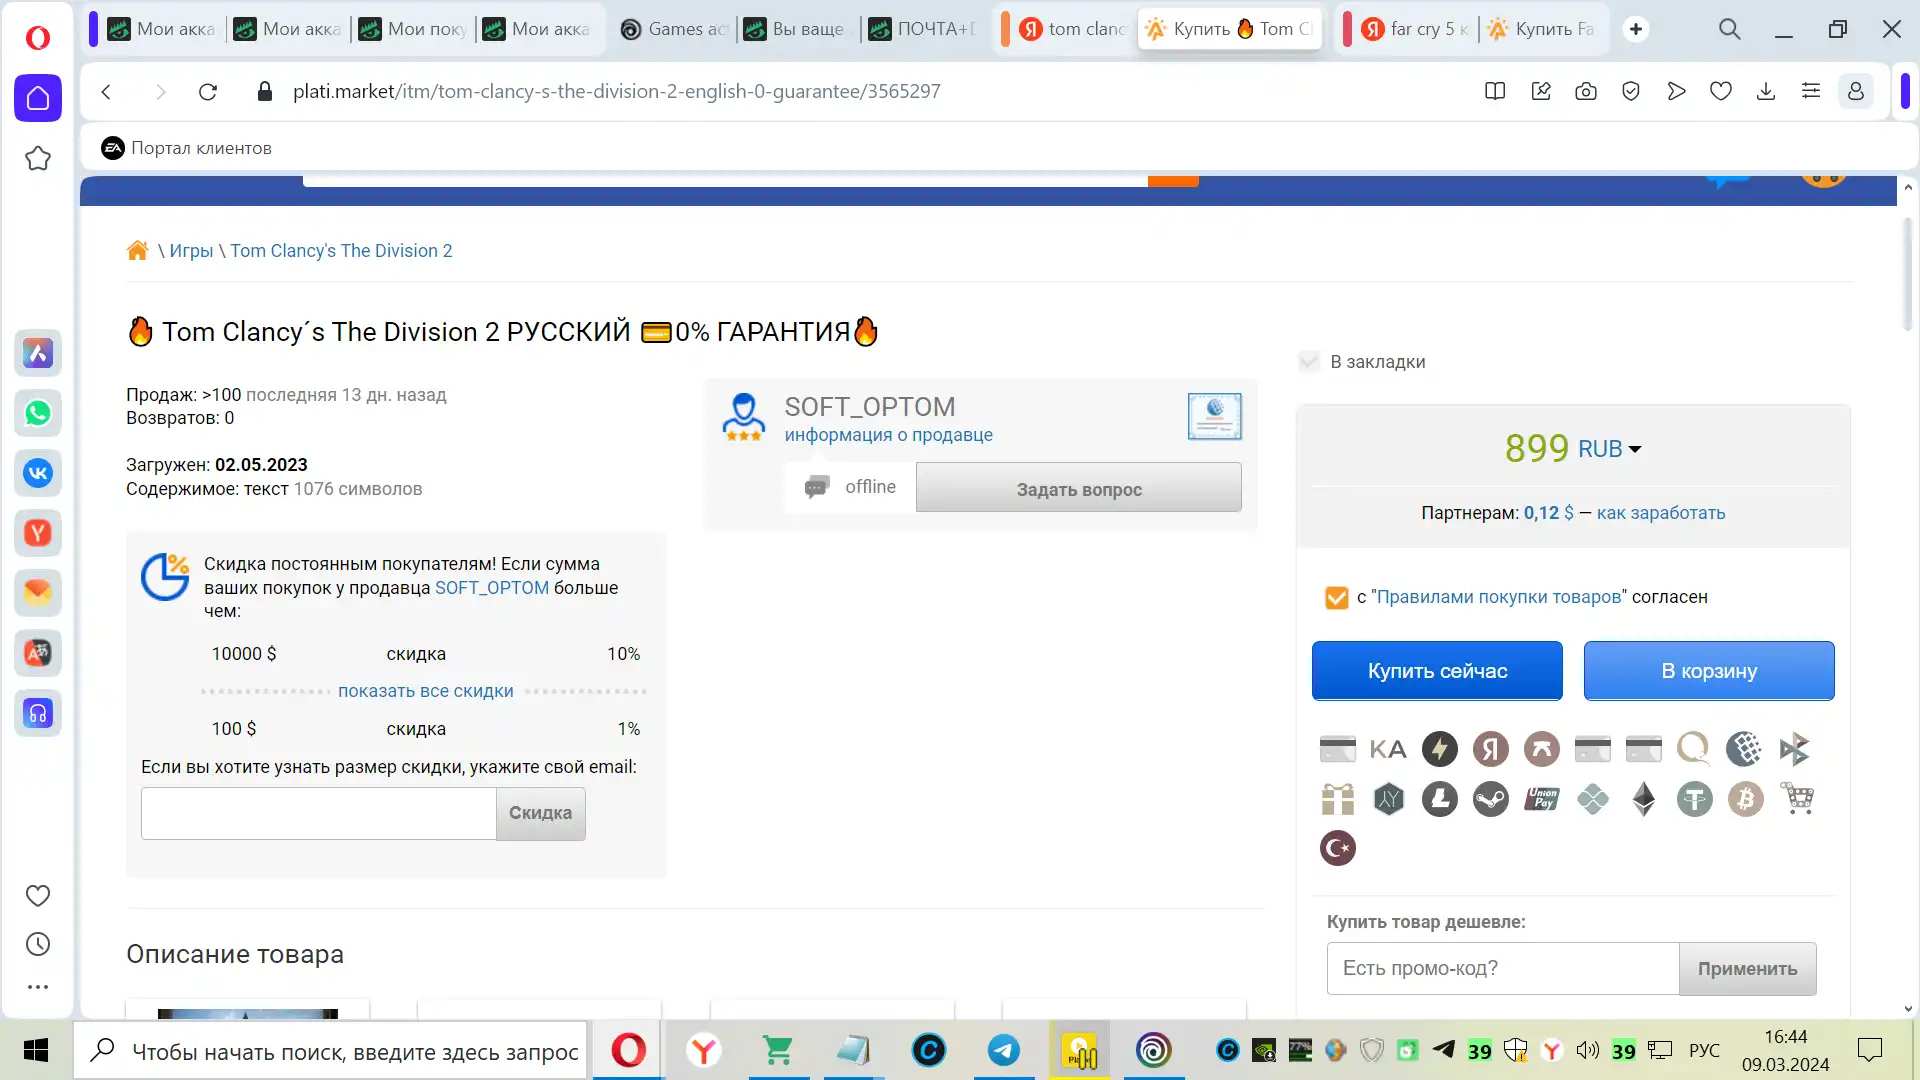Open Opera home speed dial icon

pyautogui.click(x=38, y=98)
